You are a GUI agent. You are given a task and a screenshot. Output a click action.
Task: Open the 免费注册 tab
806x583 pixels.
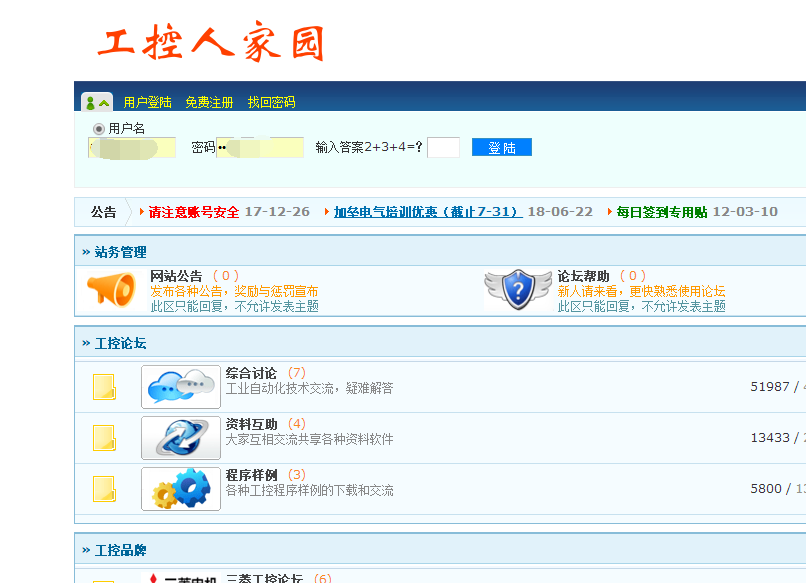(209, 102)
